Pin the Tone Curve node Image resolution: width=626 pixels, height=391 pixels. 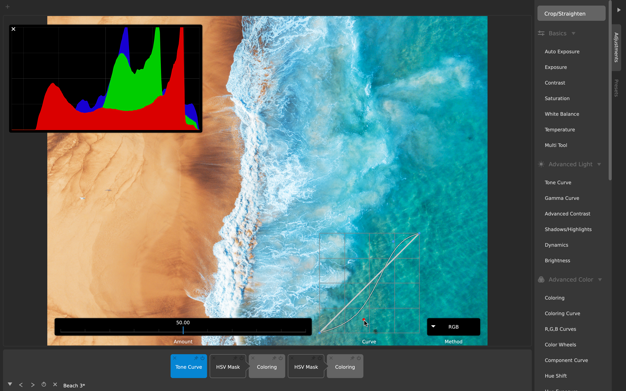point(196,358)
